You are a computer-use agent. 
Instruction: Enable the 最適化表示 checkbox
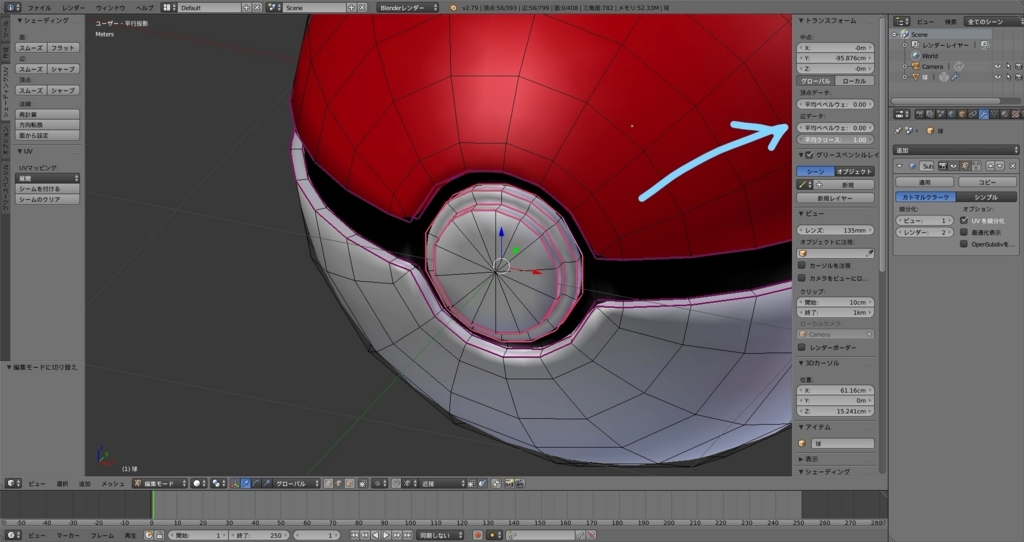click(962, 231)
